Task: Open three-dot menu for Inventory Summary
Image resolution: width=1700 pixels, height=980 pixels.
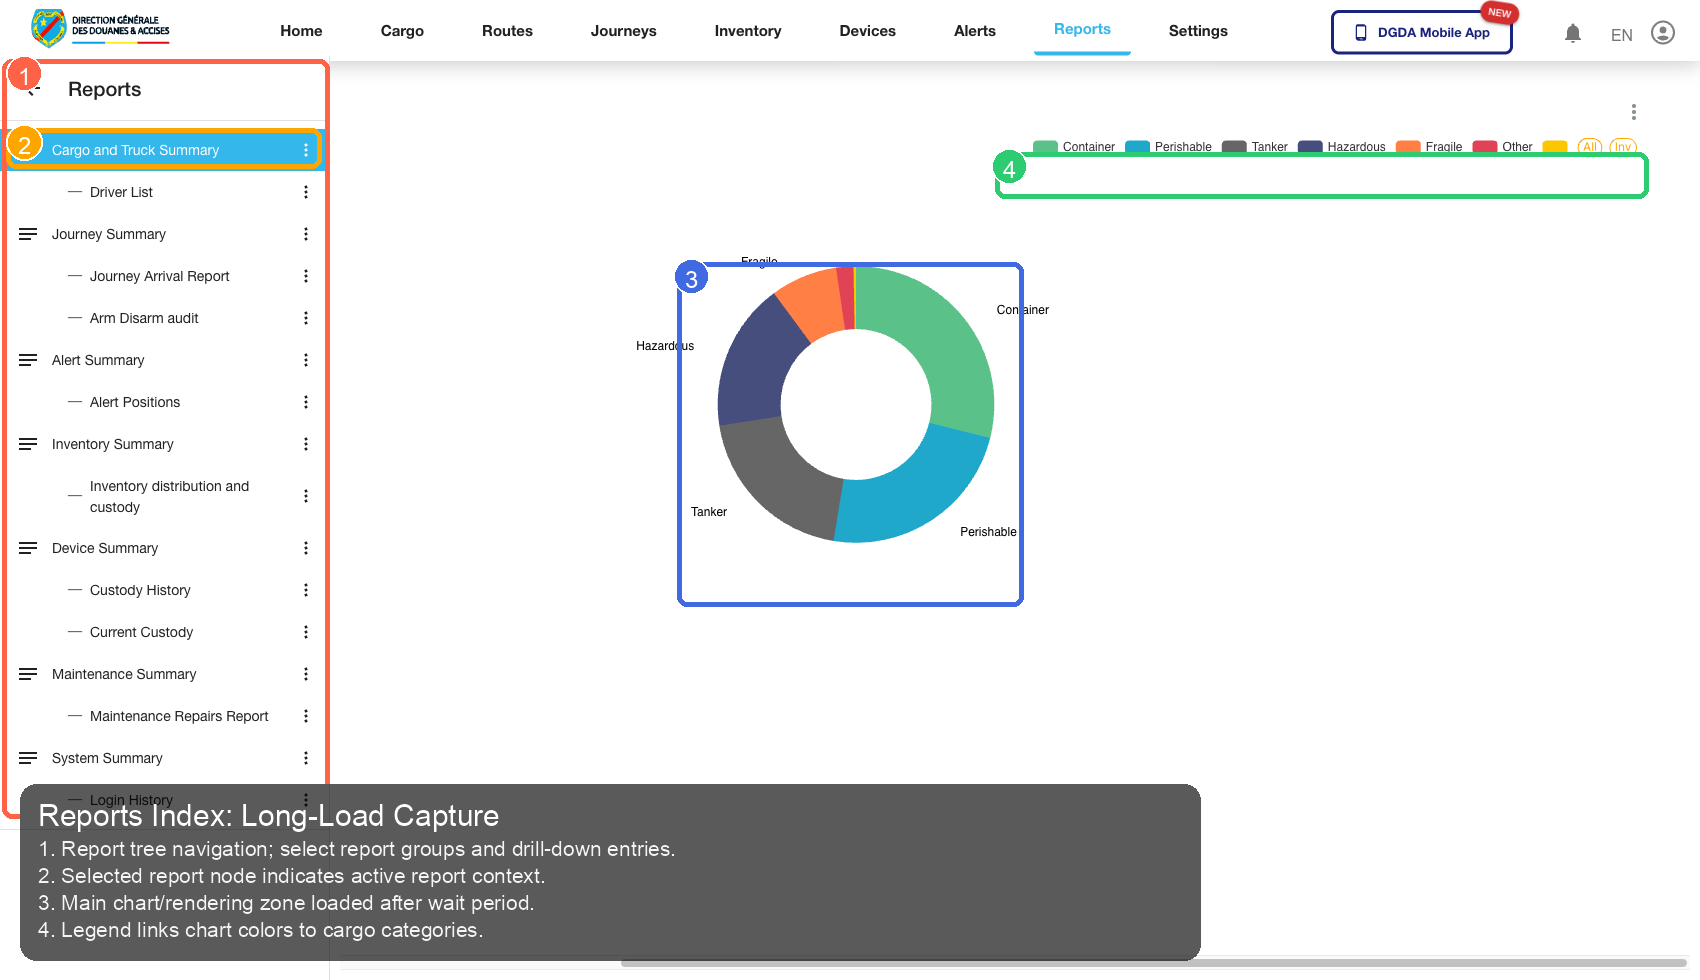Action: click(x=306, y=444)
